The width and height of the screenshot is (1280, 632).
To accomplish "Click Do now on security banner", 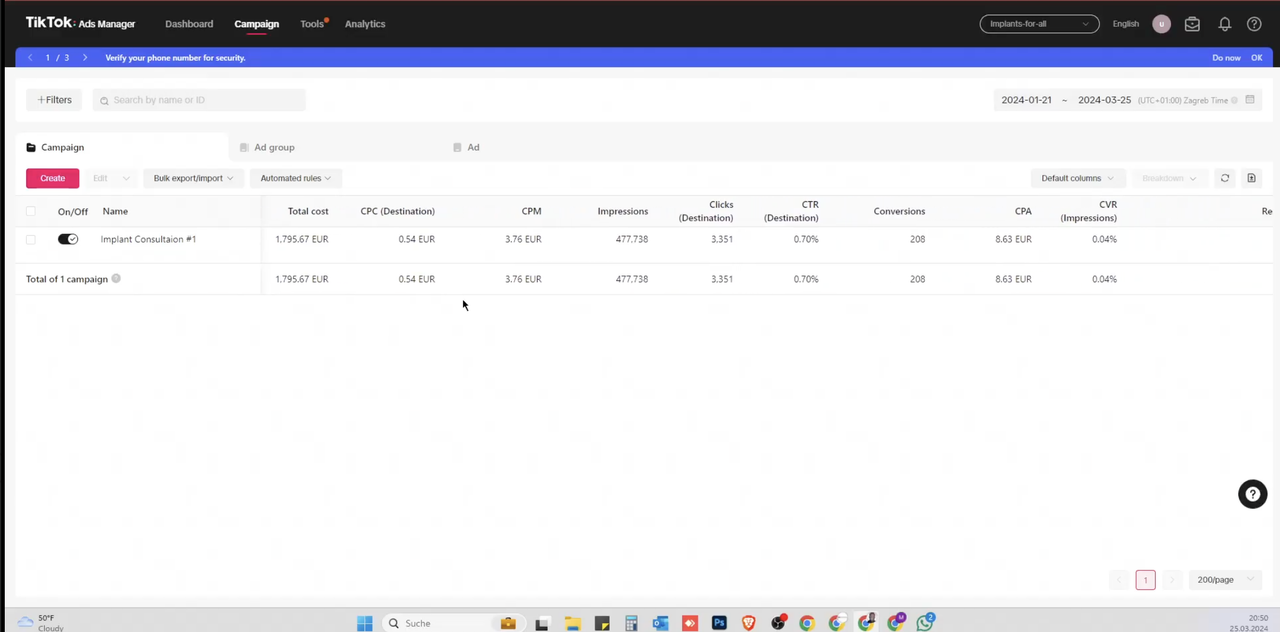I will [1226, 58].
